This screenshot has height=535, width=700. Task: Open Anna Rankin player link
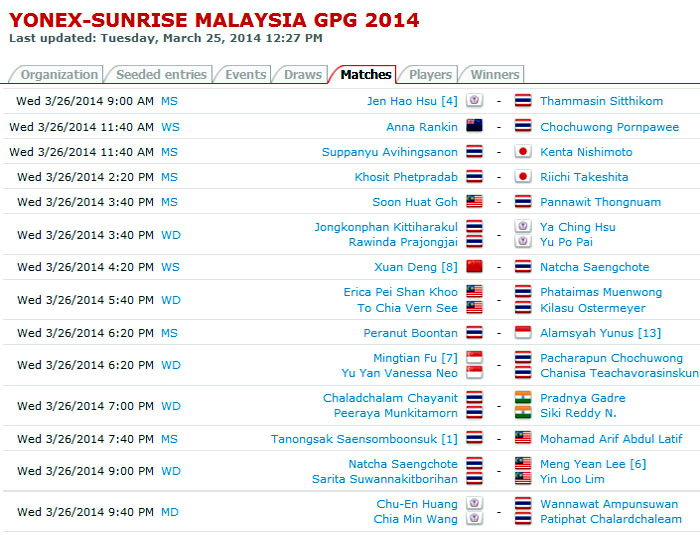pos(422,127)
